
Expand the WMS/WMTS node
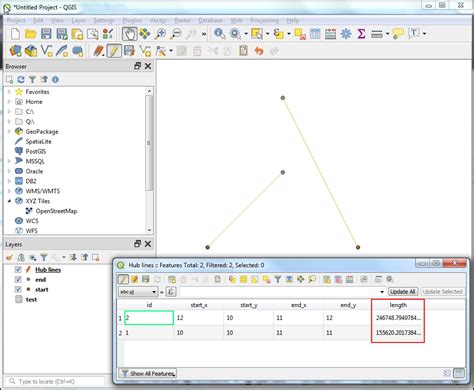9,191
